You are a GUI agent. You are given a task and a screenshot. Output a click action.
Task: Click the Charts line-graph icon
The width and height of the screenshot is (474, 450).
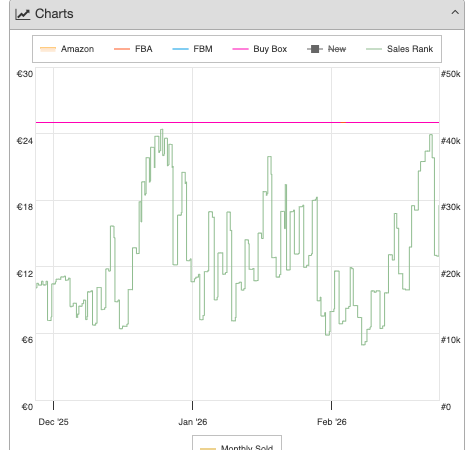[23, 14]
